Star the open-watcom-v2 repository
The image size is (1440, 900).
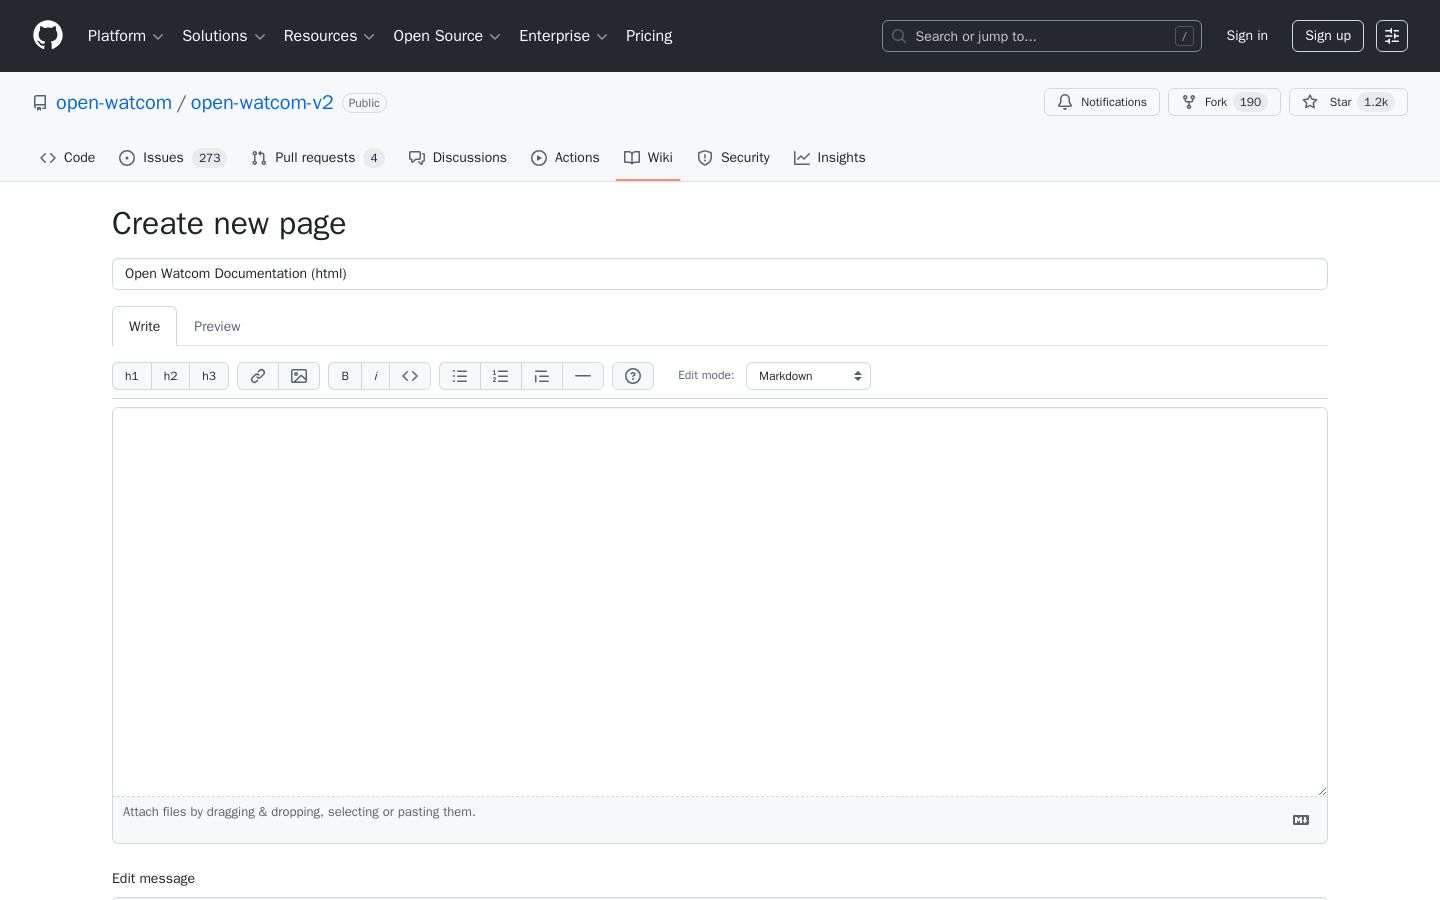[1348, 102]
